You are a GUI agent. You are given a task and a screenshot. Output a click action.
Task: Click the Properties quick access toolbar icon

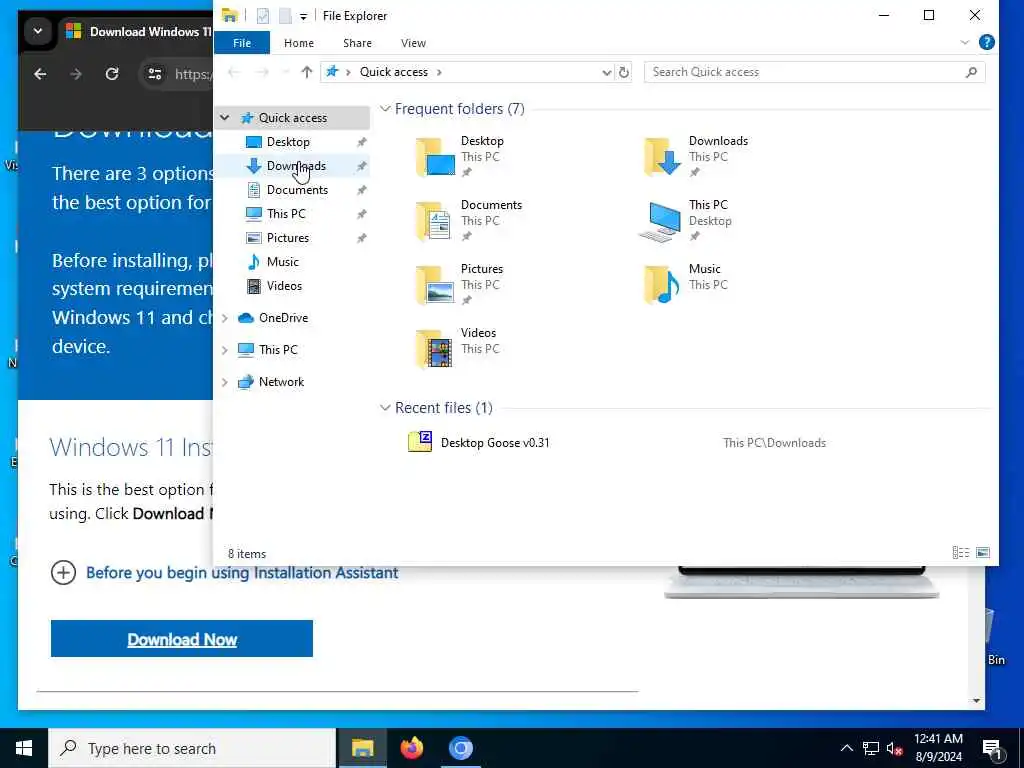point(263,16)
